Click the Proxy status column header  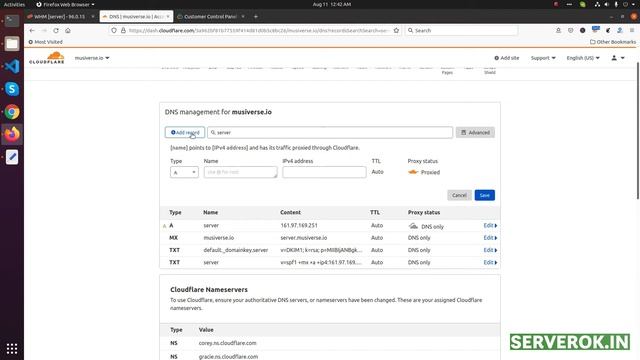click(424, 212)
